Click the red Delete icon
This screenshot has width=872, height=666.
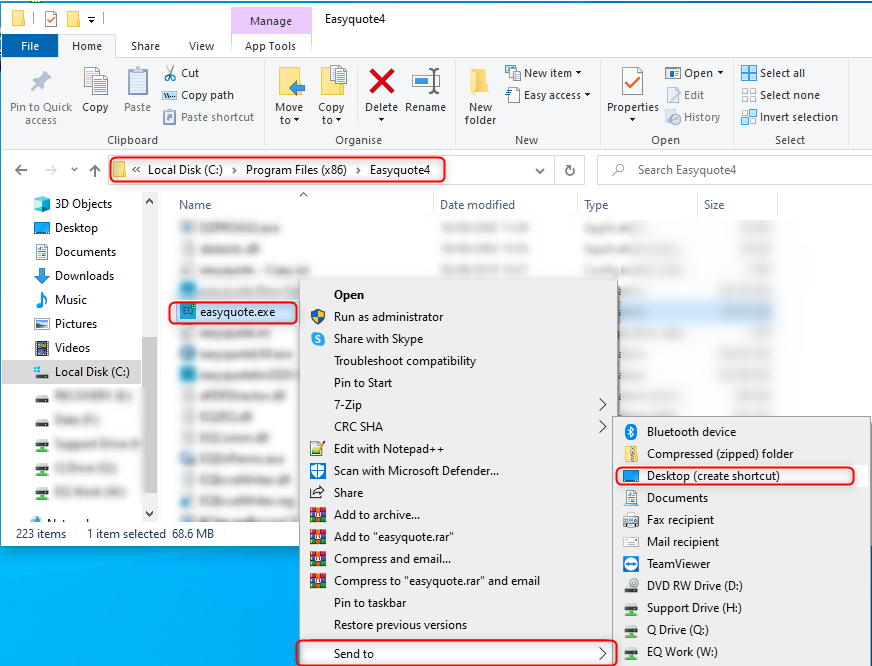382,81
